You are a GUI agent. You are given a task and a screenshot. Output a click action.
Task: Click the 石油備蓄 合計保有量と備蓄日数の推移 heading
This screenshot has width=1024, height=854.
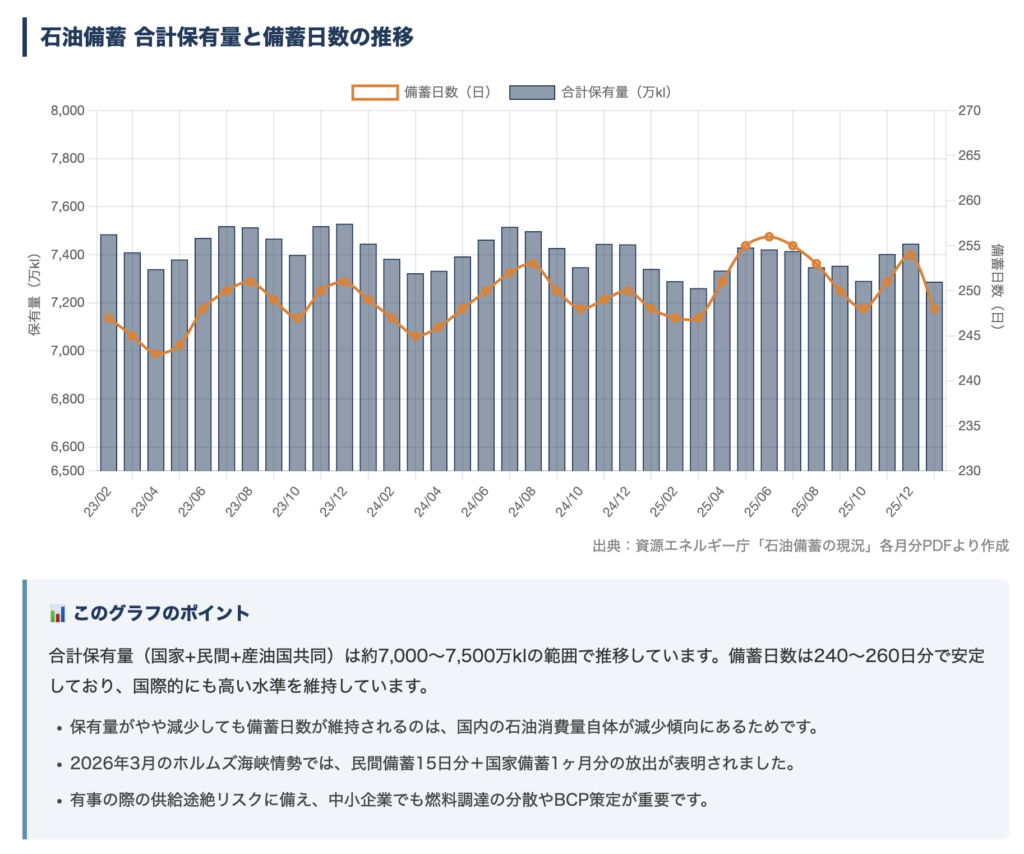point(226,37)
